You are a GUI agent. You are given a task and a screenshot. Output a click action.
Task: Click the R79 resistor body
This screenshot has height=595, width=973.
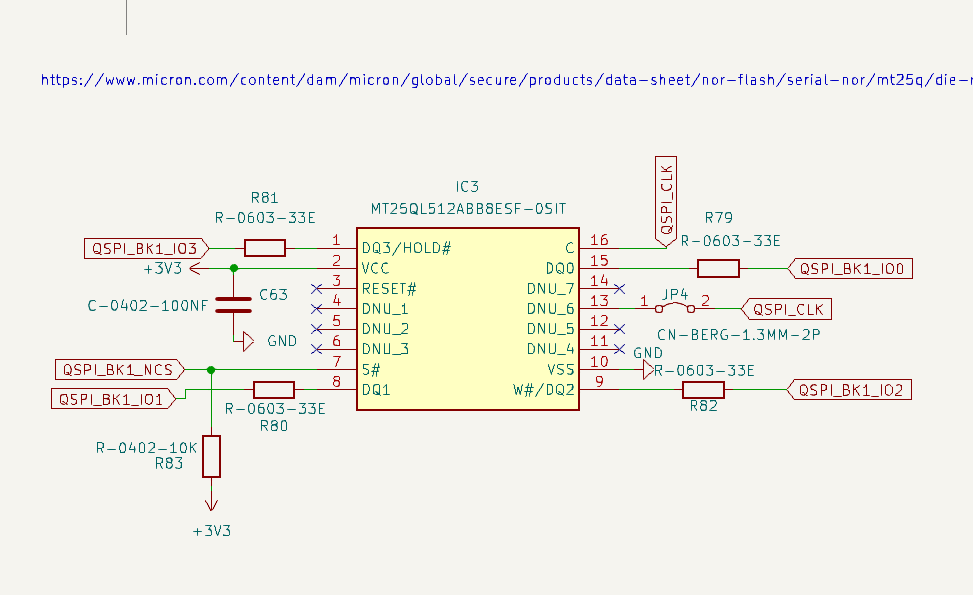(x=717, y=268)
